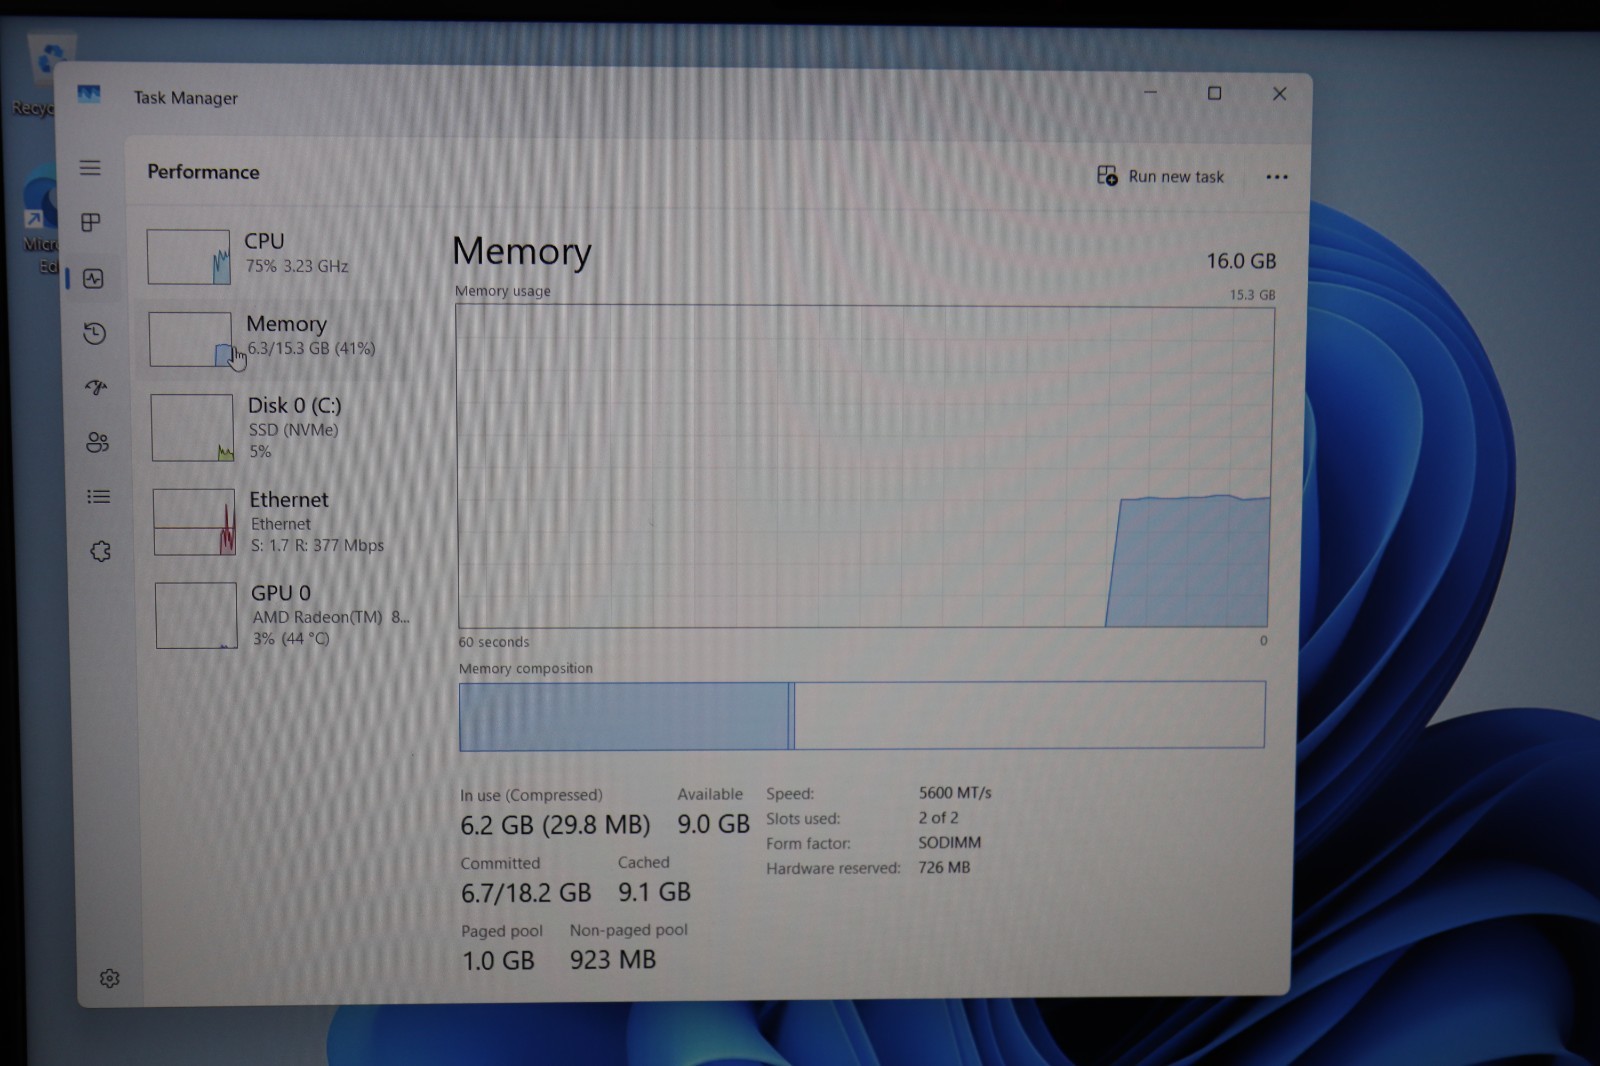Screen dimensions: 1600x1066
Task: Click the "1.0 GB" paged pool value
Action: (498, 961)
